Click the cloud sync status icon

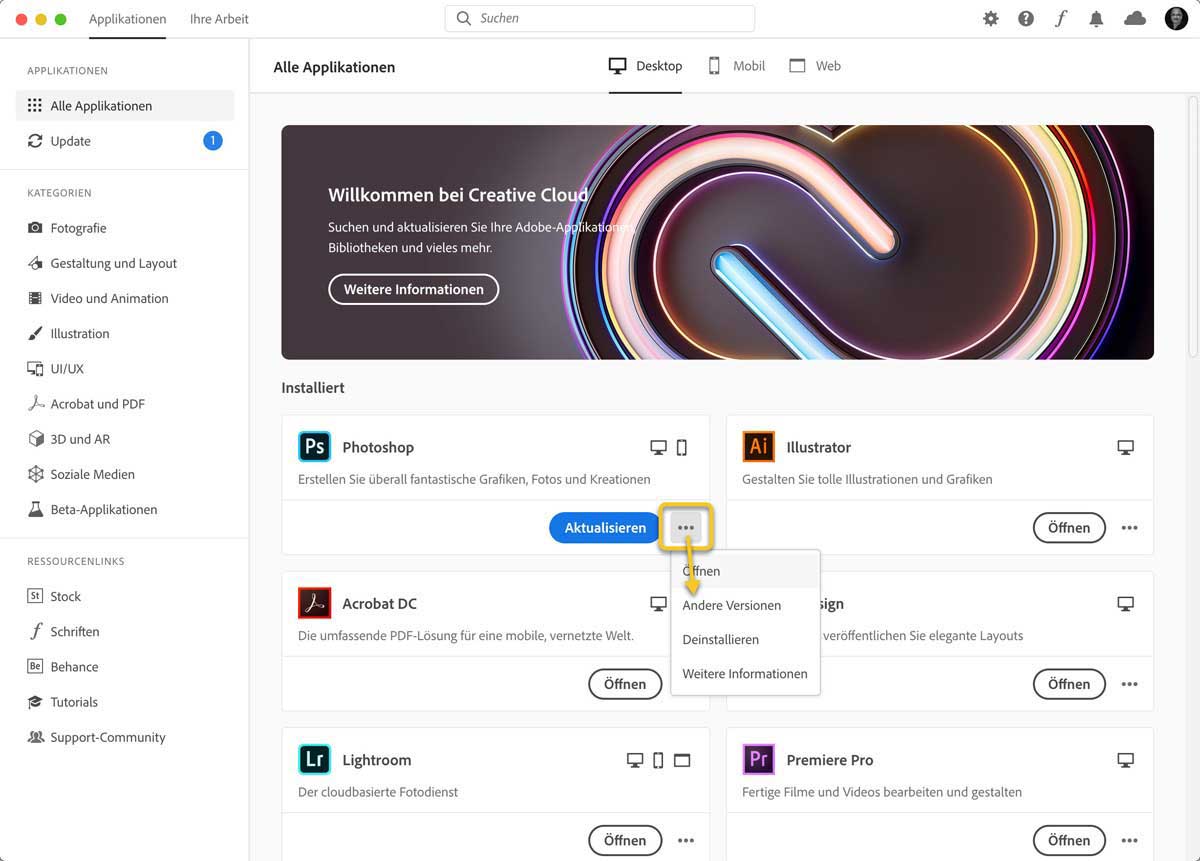pos(1135,19)
